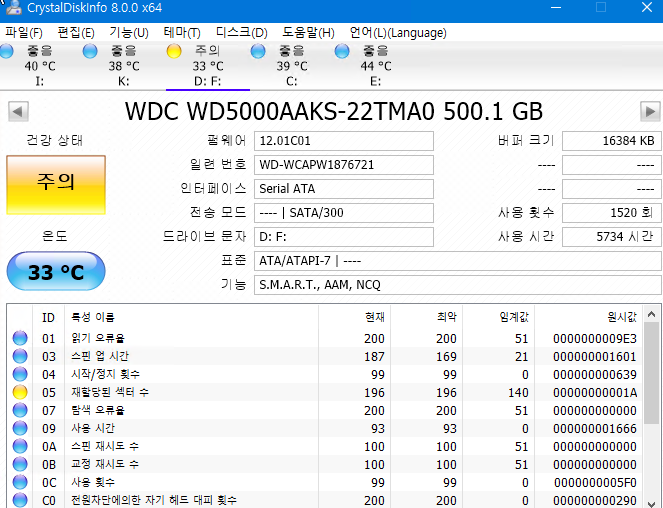Select the K: drive status icon

[x=90, y=51]
